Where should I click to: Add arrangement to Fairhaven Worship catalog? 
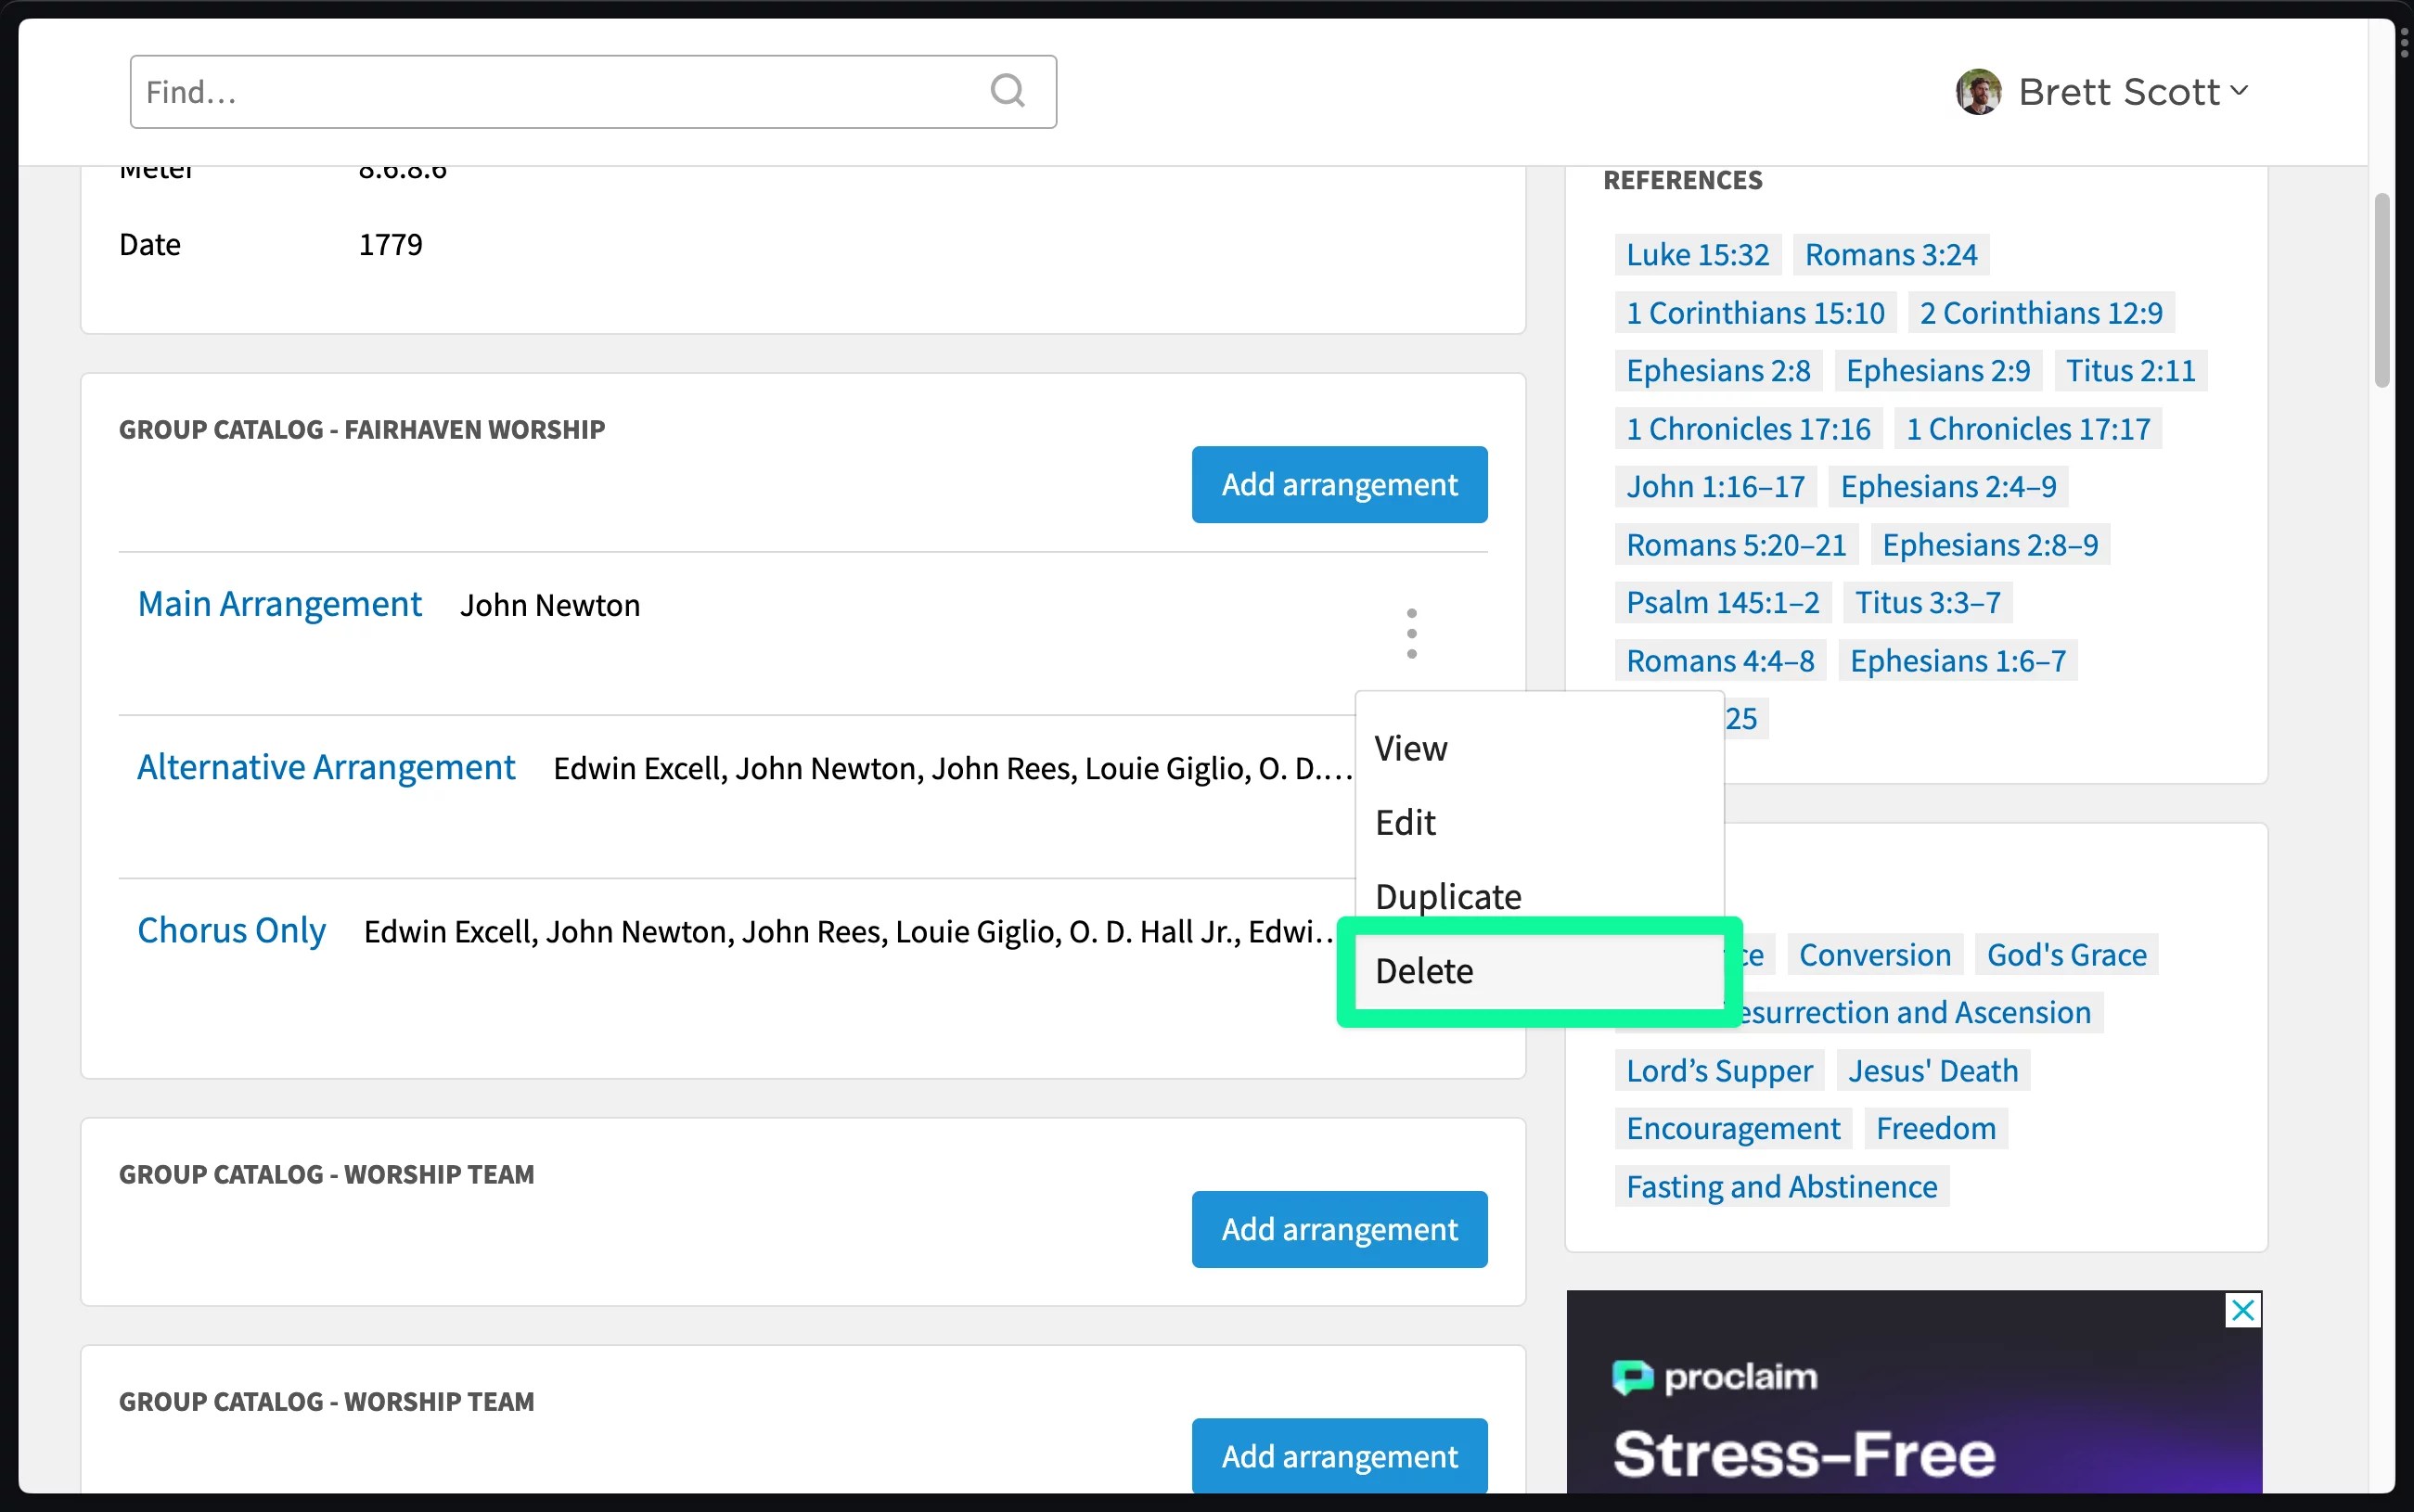tap(1338, 484)
